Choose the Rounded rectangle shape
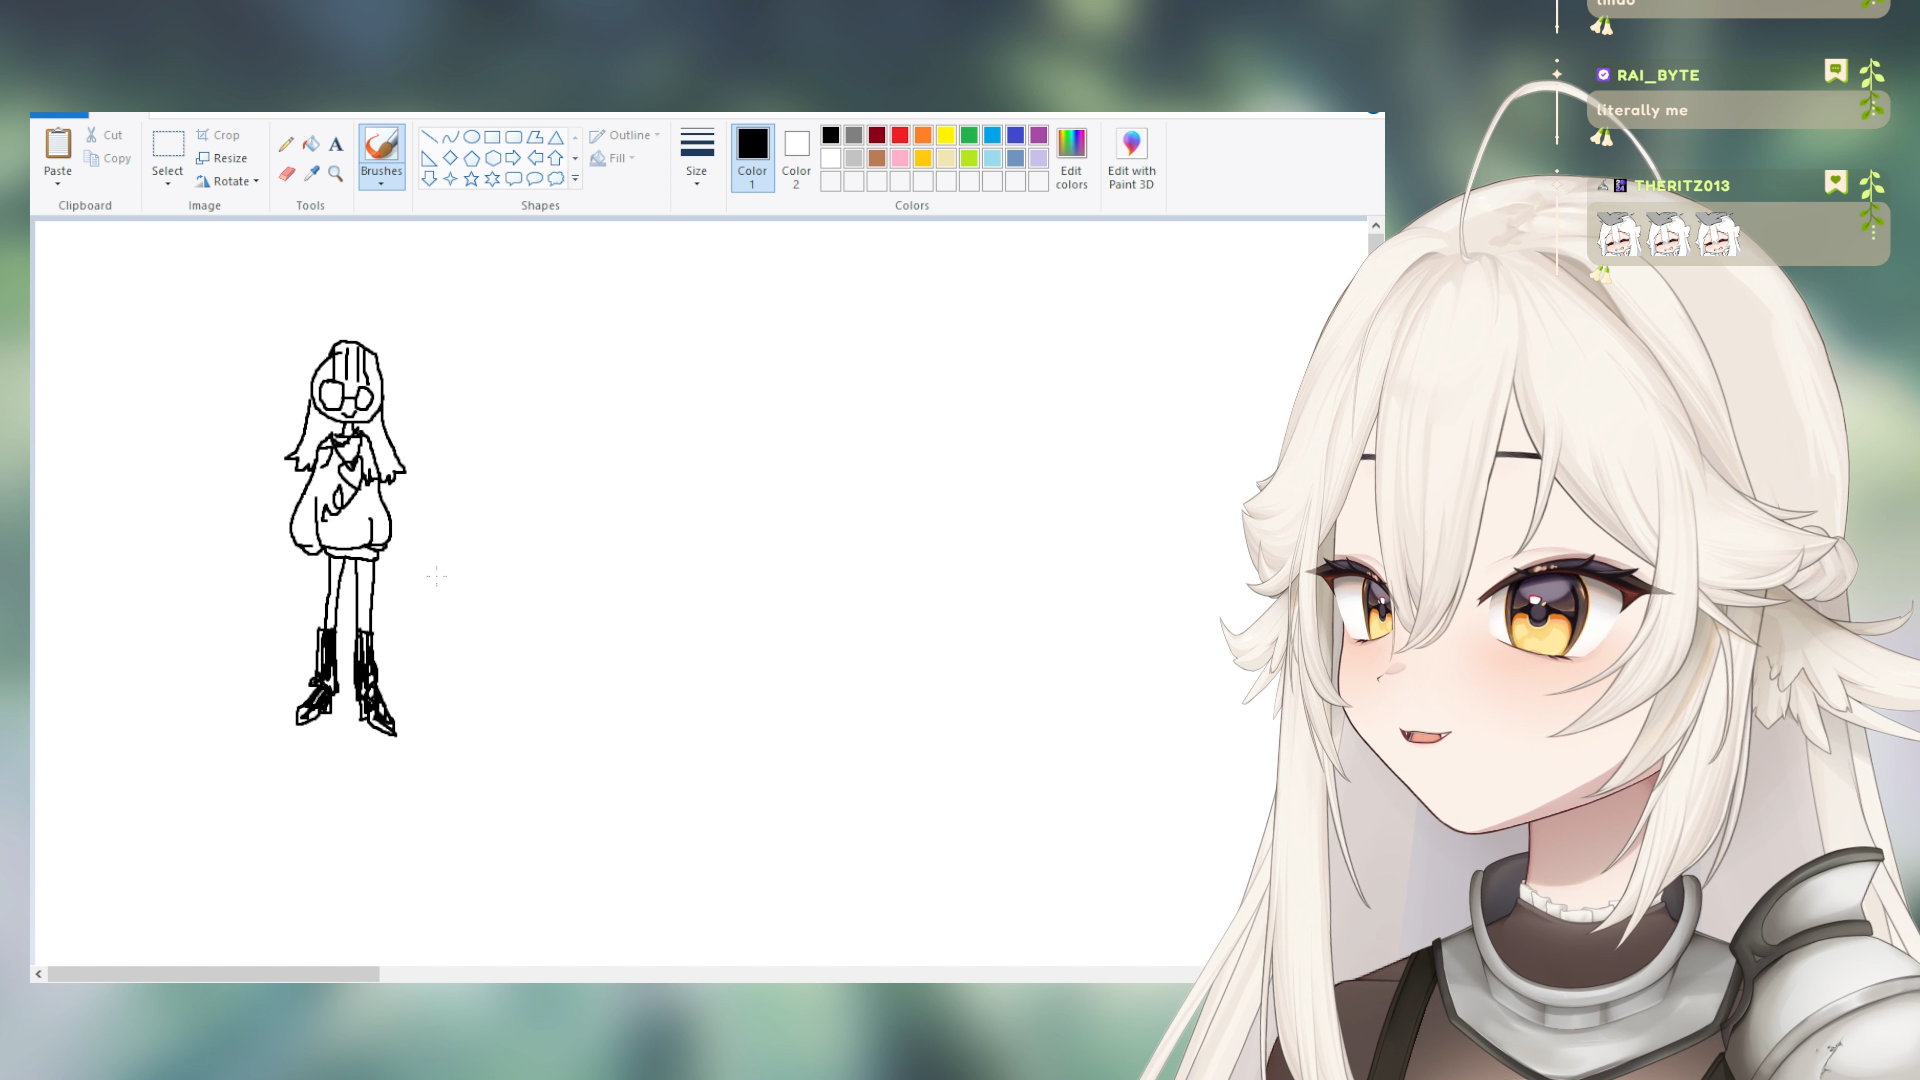Screen dimensions: 1920x1080 click(513, 137)
